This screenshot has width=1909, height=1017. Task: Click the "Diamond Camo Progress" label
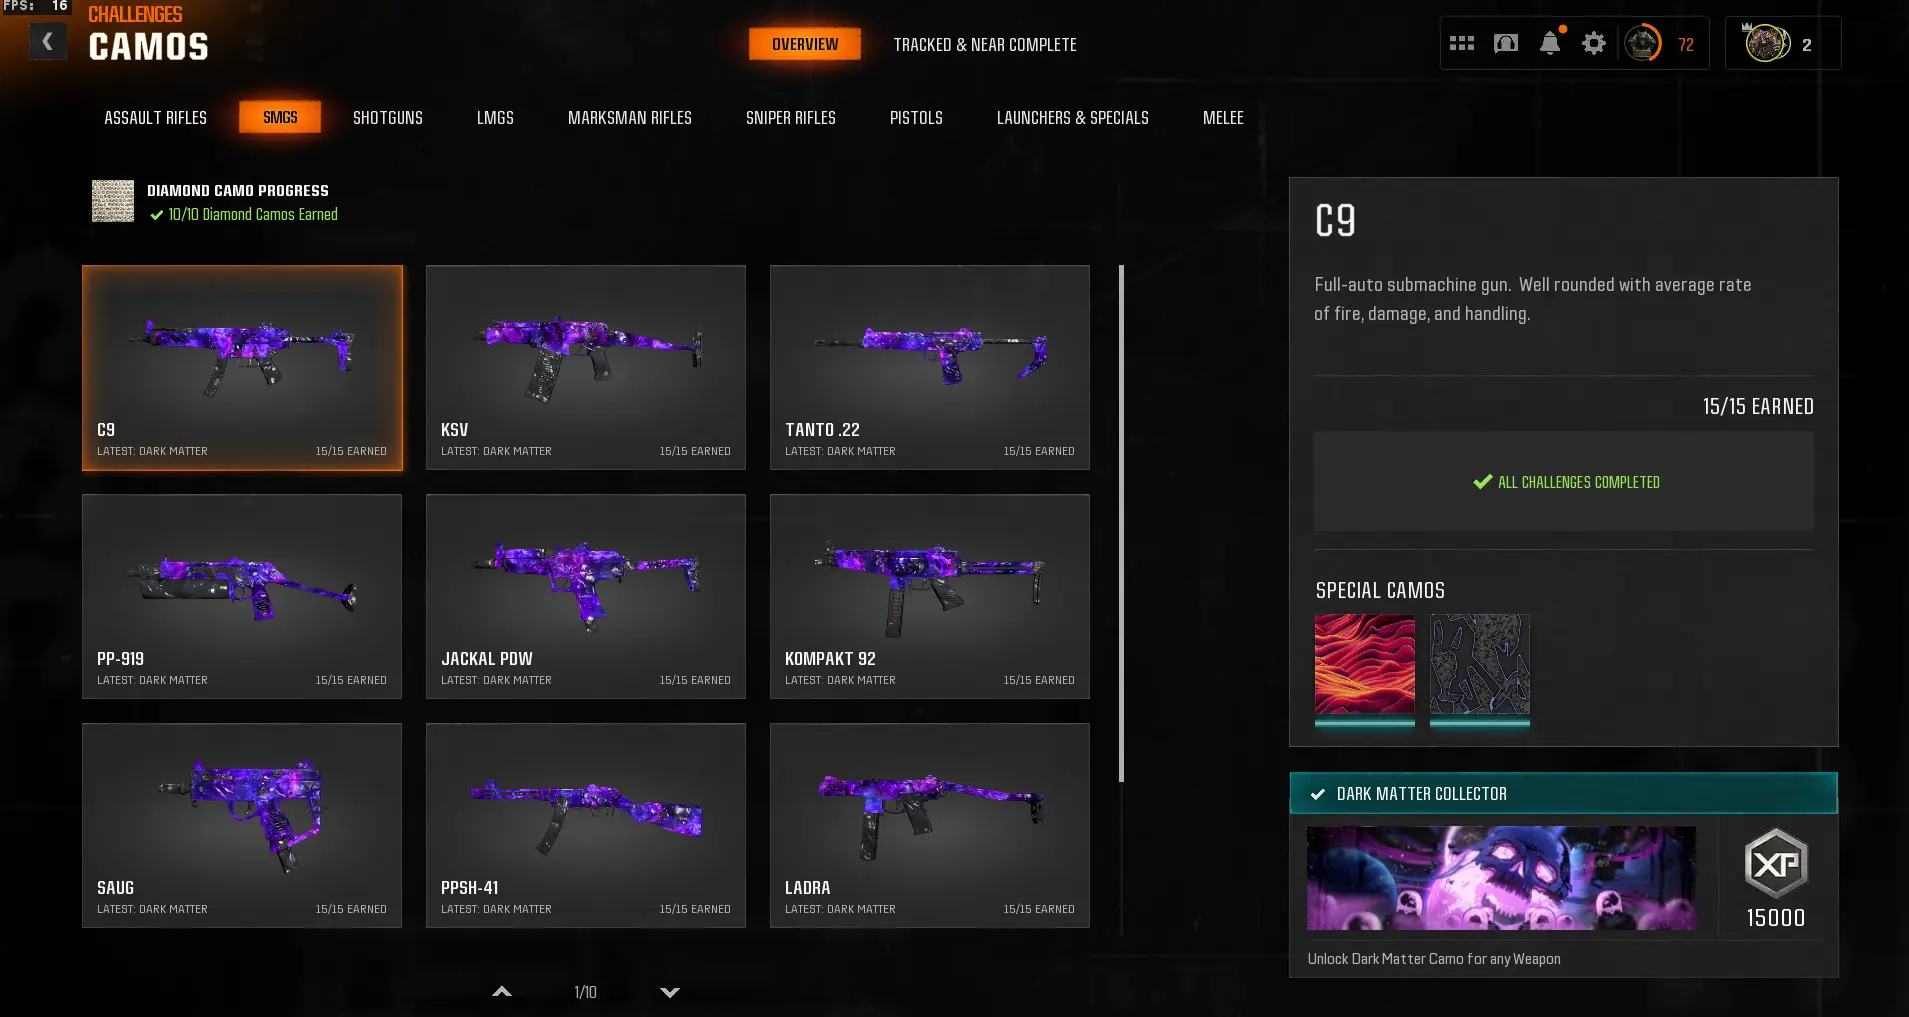tap(238, 190)
